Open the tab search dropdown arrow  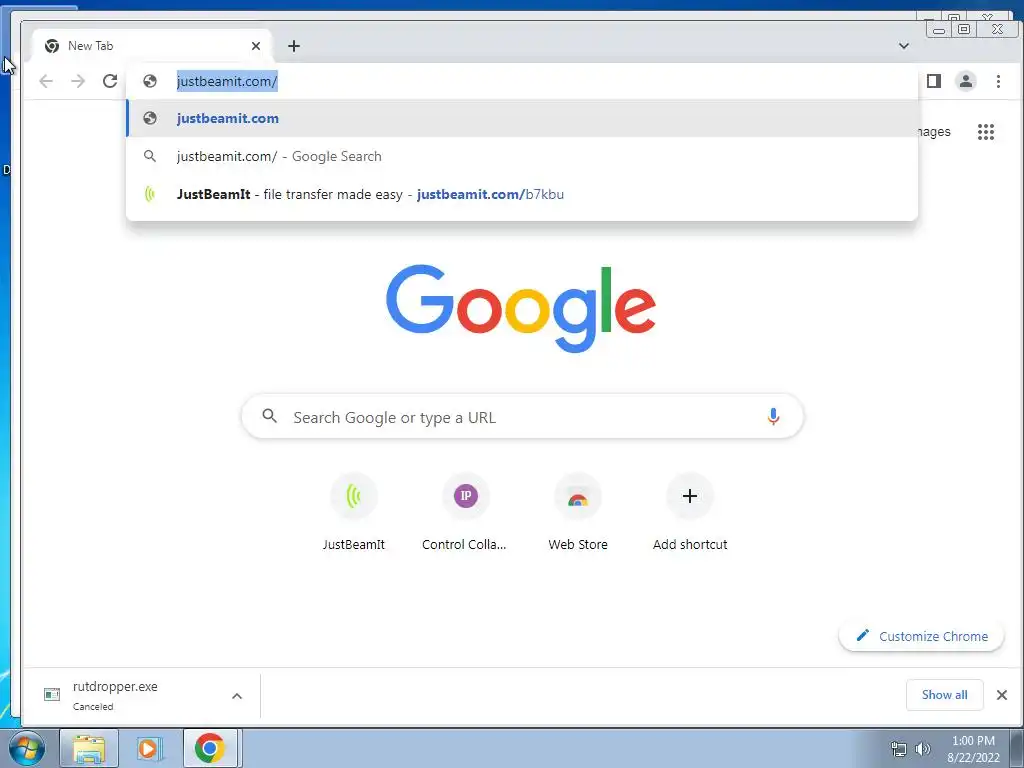coord(904,46)
